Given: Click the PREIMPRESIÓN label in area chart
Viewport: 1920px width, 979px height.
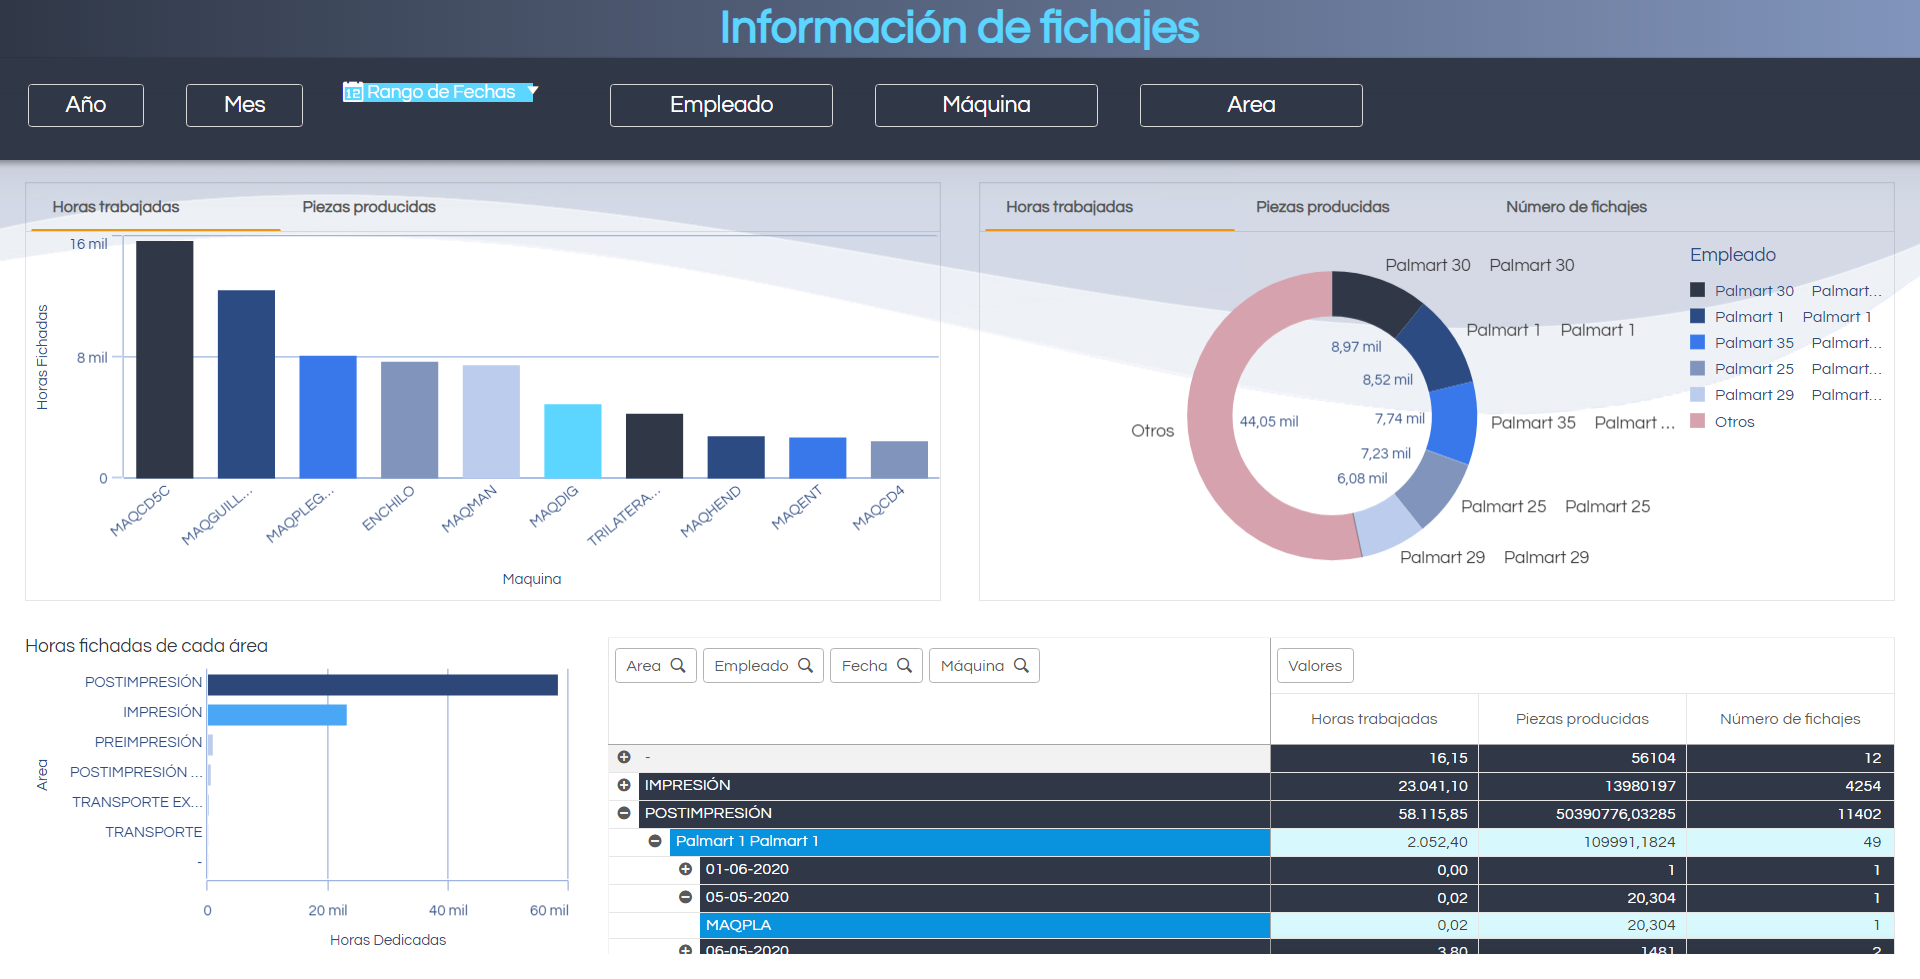Looking at the screenshot, I should click(148, 742).
